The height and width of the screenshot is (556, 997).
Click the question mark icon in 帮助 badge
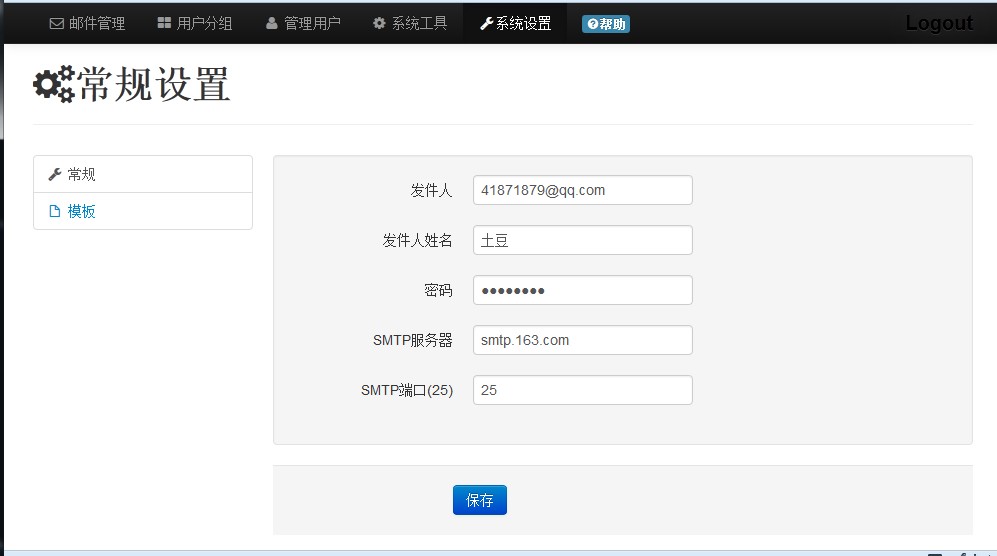coord(592,24)
